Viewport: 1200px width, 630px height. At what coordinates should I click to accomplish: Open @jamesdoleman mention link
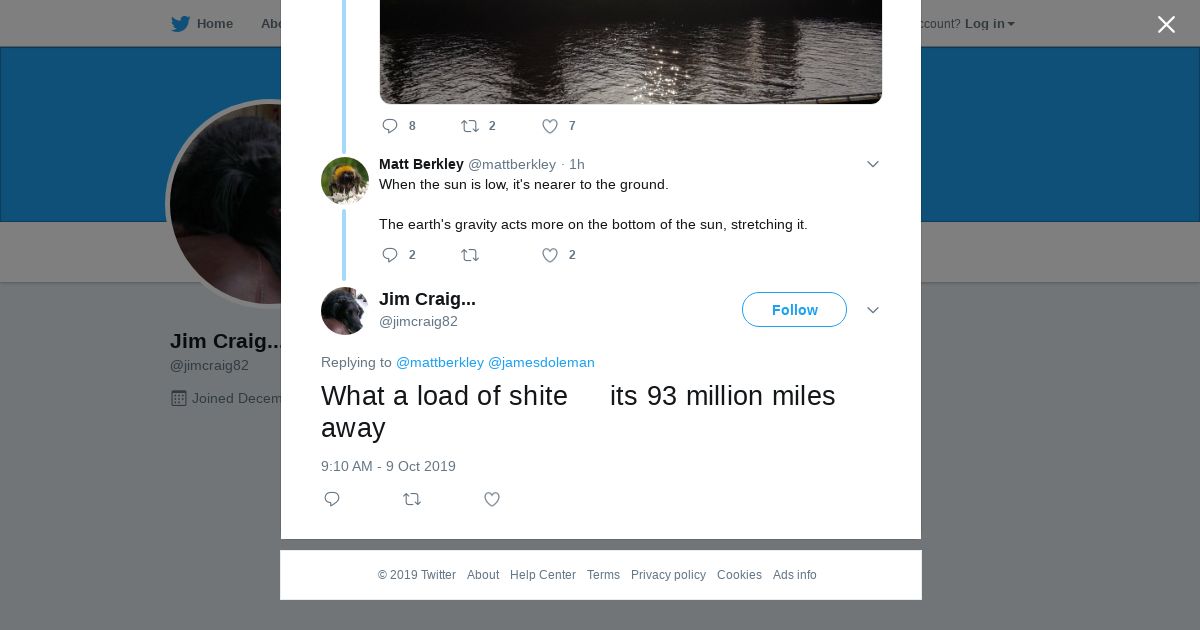point(541,362)
